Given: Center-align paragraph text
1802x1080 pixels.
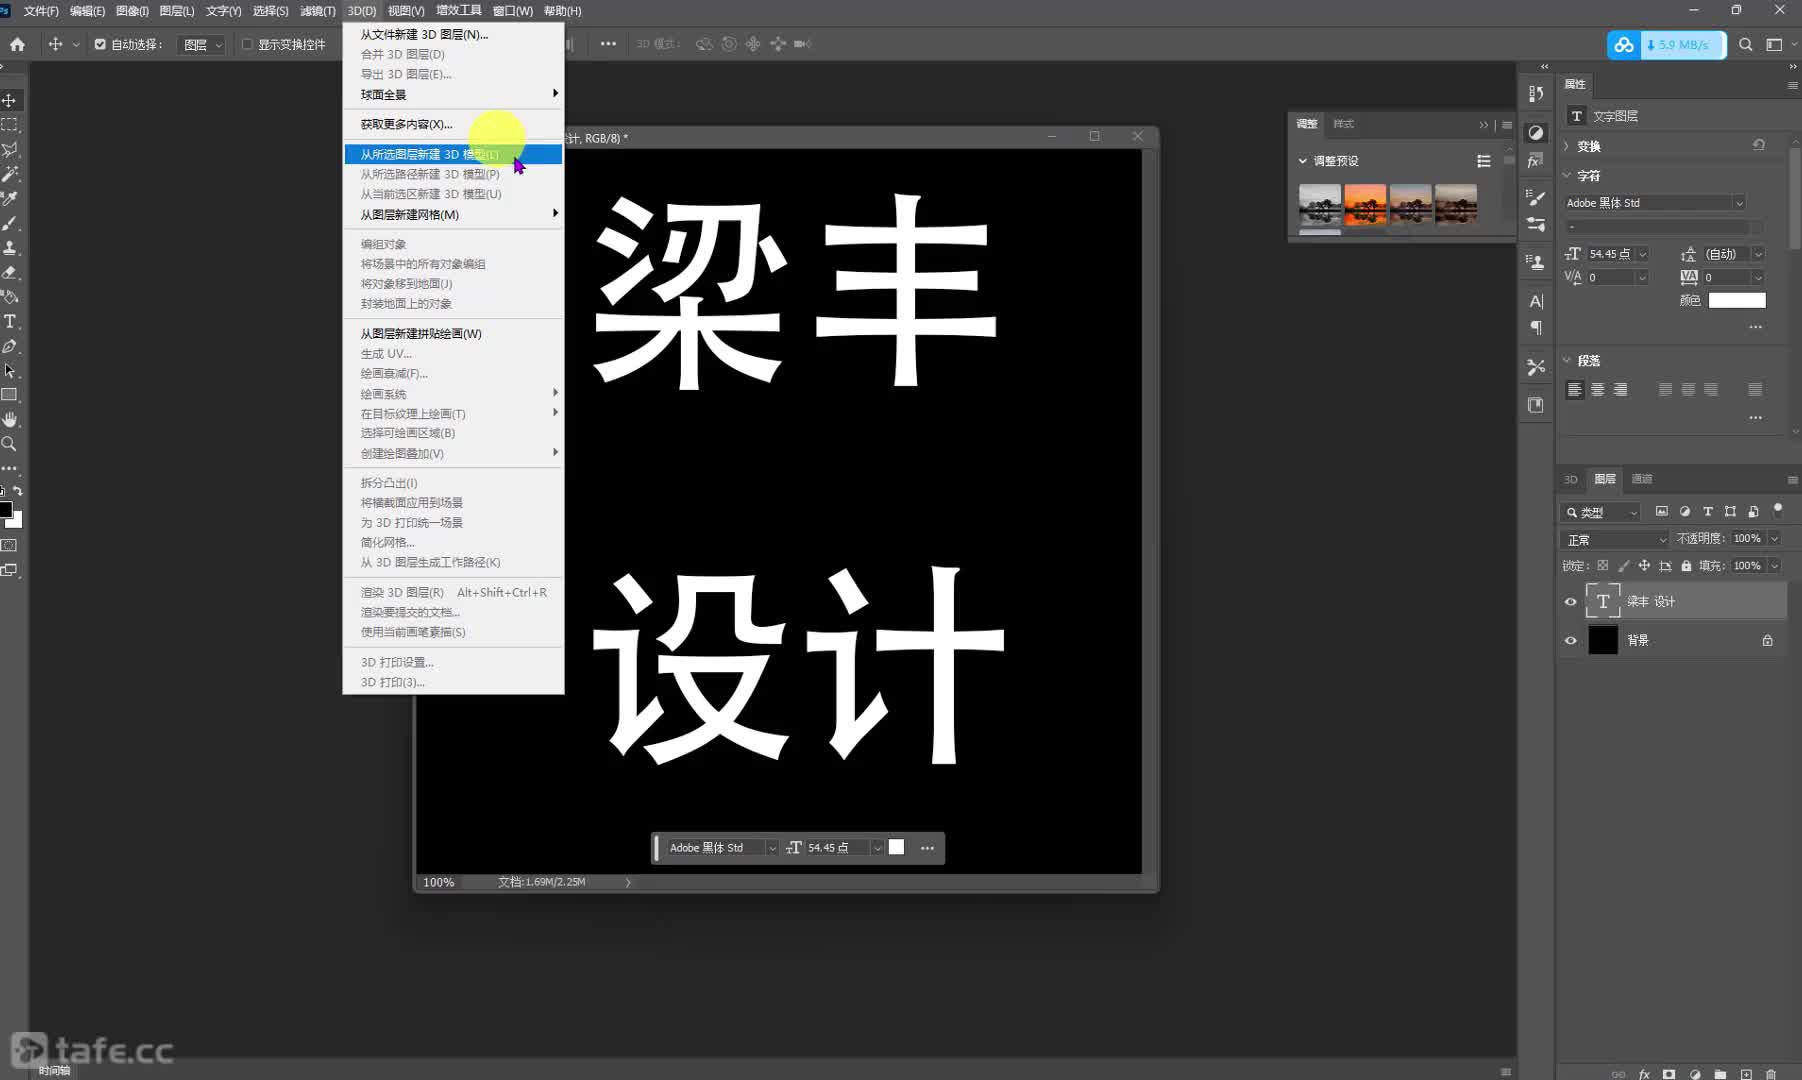Looking at the screenshot, I should tap(1597, 390).
